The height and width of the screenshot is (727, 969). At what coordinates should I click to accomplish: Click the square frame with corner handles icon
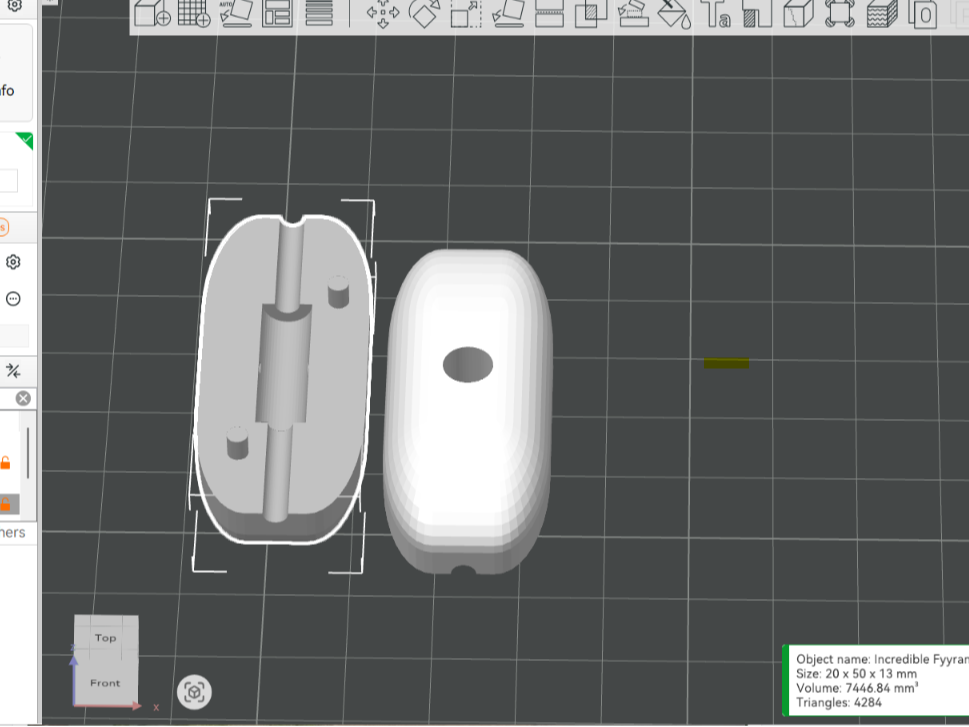840,14
